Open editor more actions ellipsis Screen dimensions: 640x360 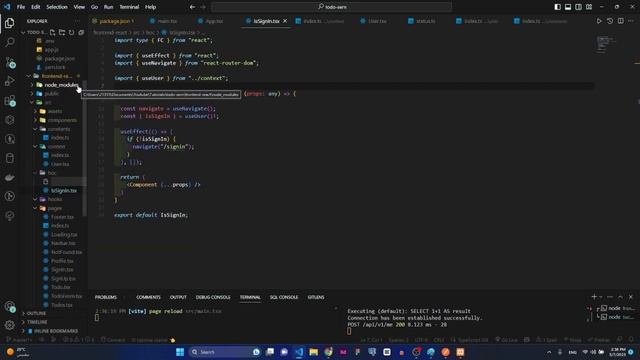(x=631, y=21)
